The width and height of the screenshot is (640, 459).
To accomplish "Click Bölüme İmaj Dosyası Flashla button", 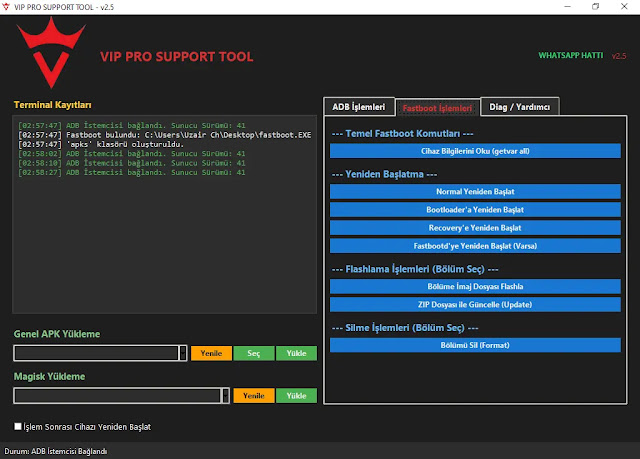I will [475, 286].
